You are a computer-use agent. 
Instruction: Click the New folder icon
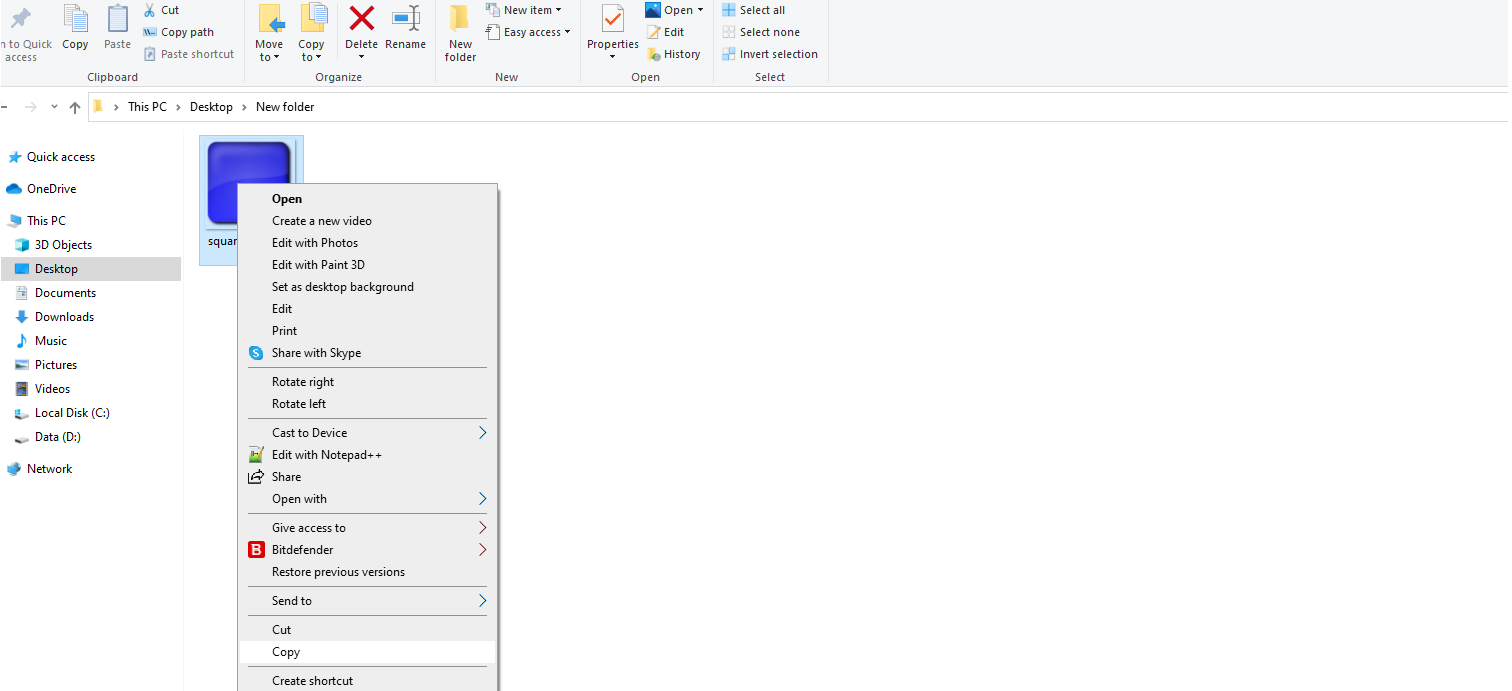(460, 20)
